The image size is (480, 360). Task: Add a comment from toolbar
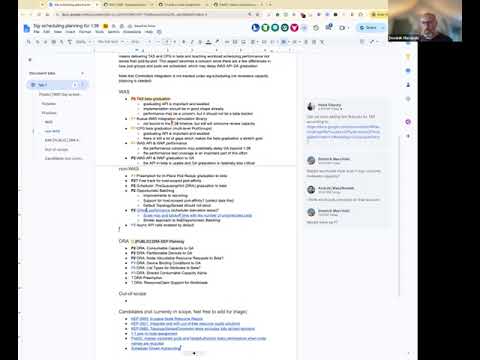pyautogui.click(x=235, y=42)
